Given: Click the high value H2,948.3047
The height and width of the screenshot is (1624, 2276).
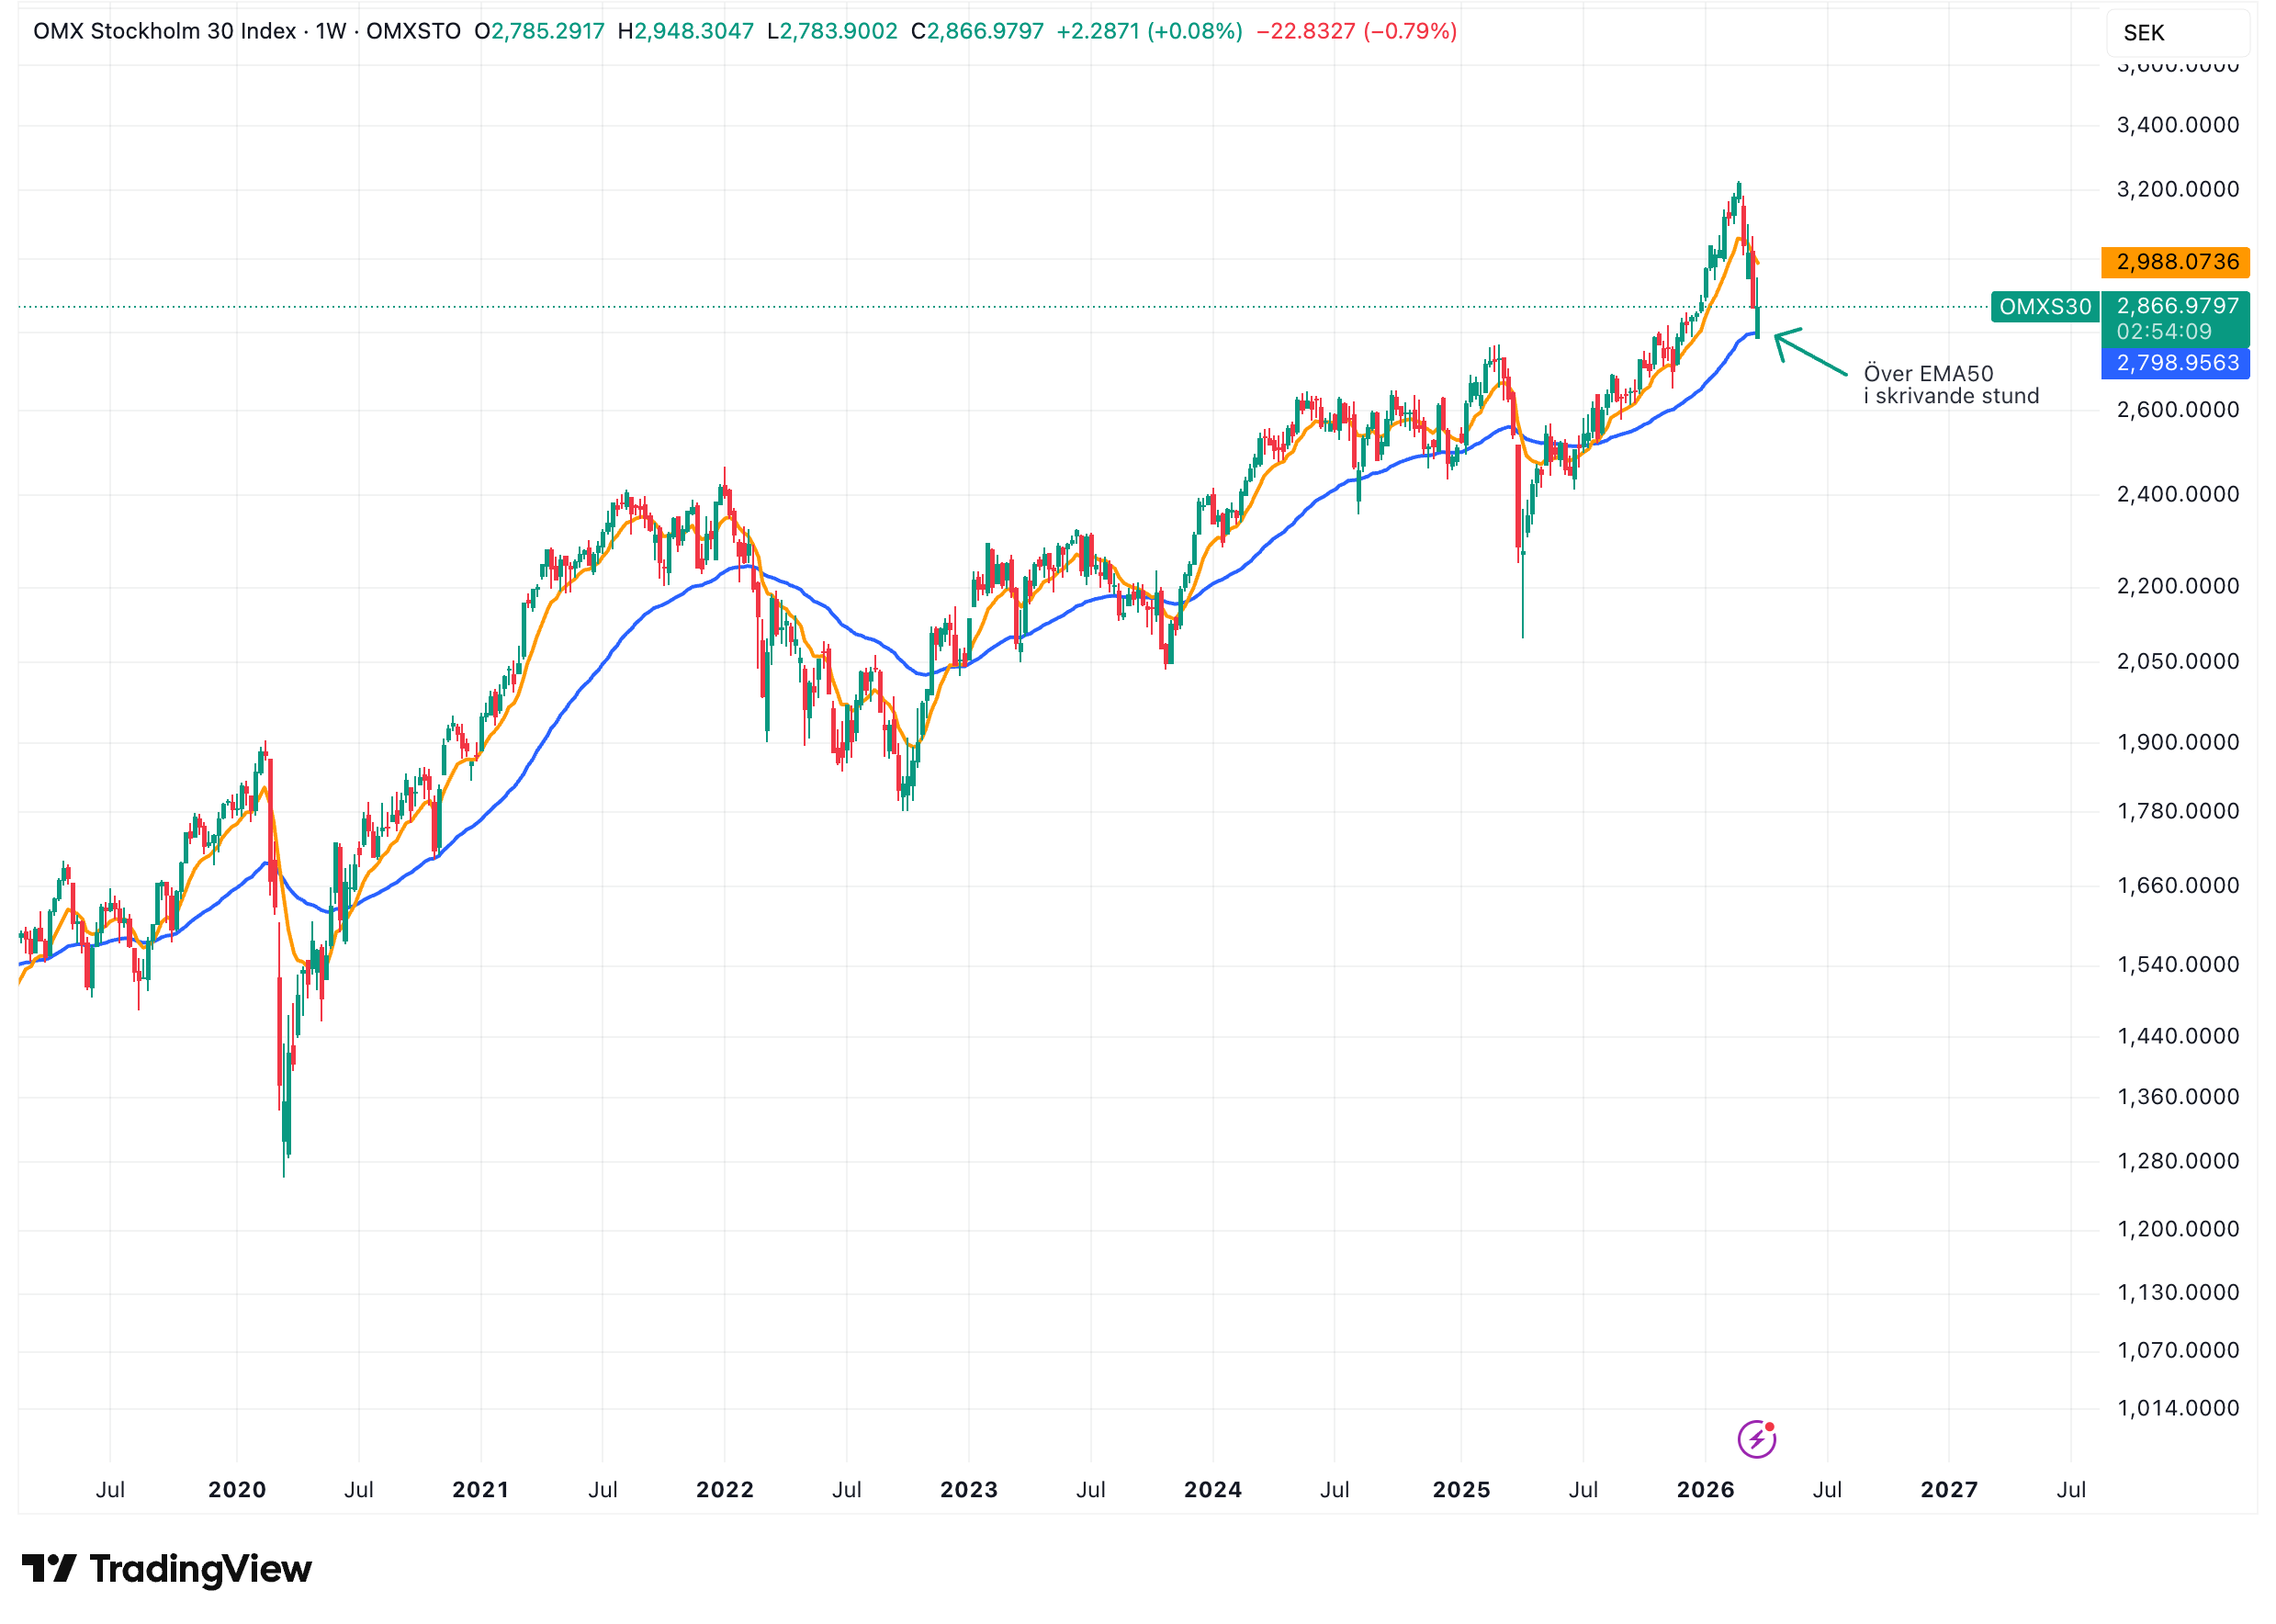Looking at the screenshot, I should 685,31.
